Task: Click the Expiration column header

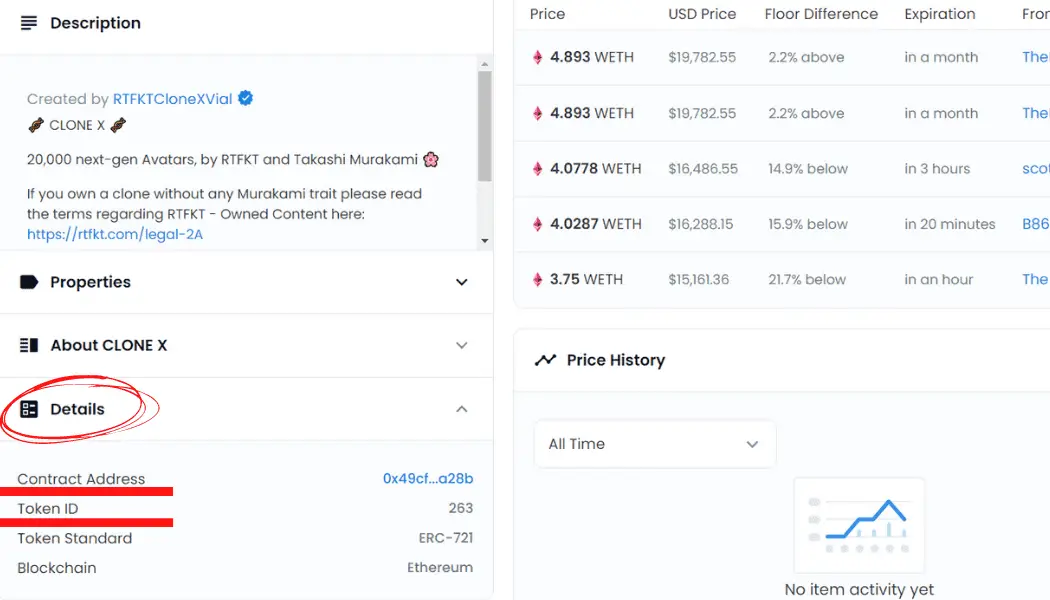Action: click(x=939, y=14)
